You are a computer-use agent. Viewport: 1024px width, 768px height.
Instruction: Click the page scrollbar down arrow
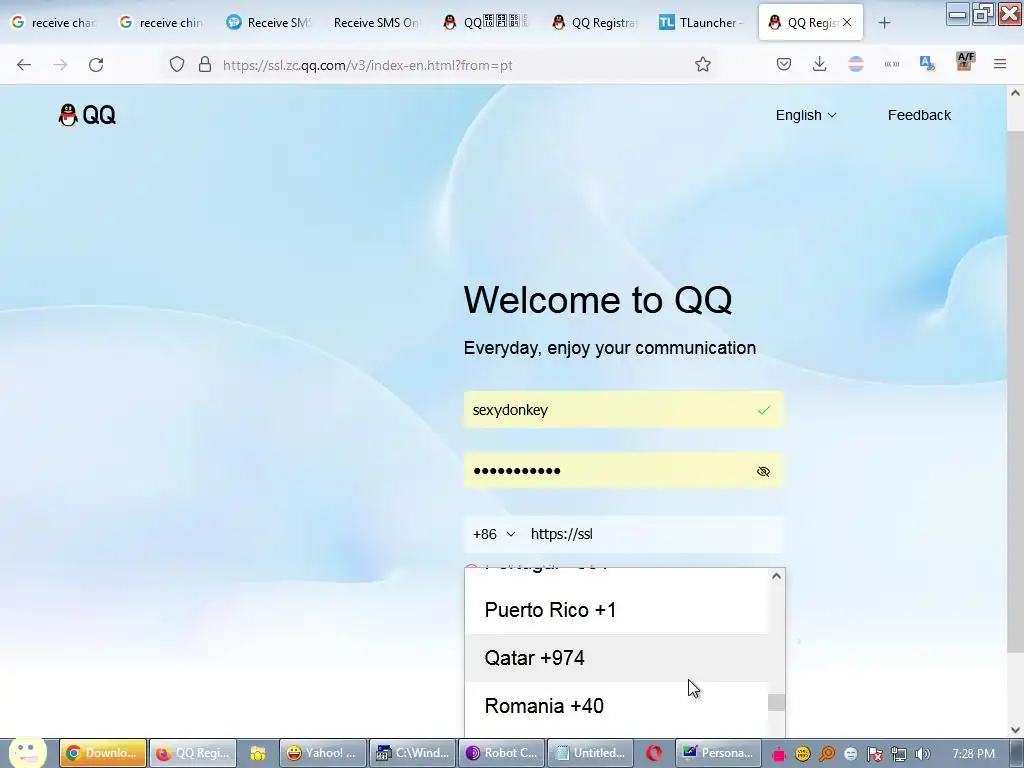coord(1015,729)
